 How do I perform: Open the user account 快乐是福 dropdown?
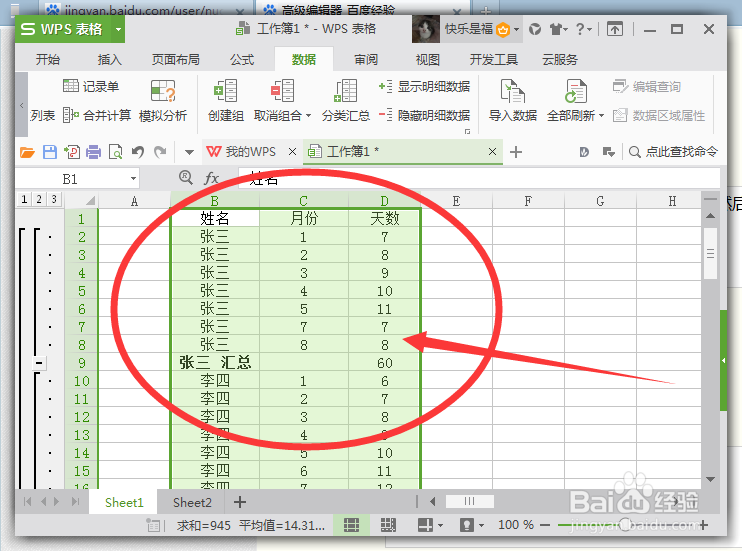517,29
